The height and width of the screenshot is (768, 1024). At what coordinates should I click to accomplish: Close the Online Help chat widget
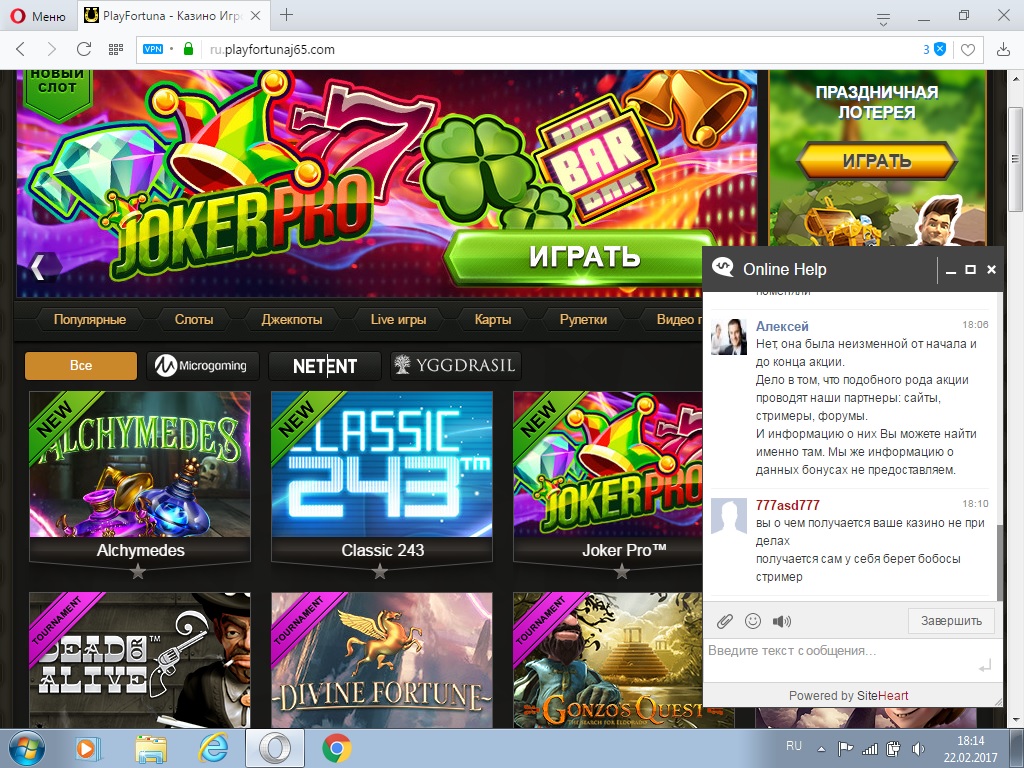[991, 270]
